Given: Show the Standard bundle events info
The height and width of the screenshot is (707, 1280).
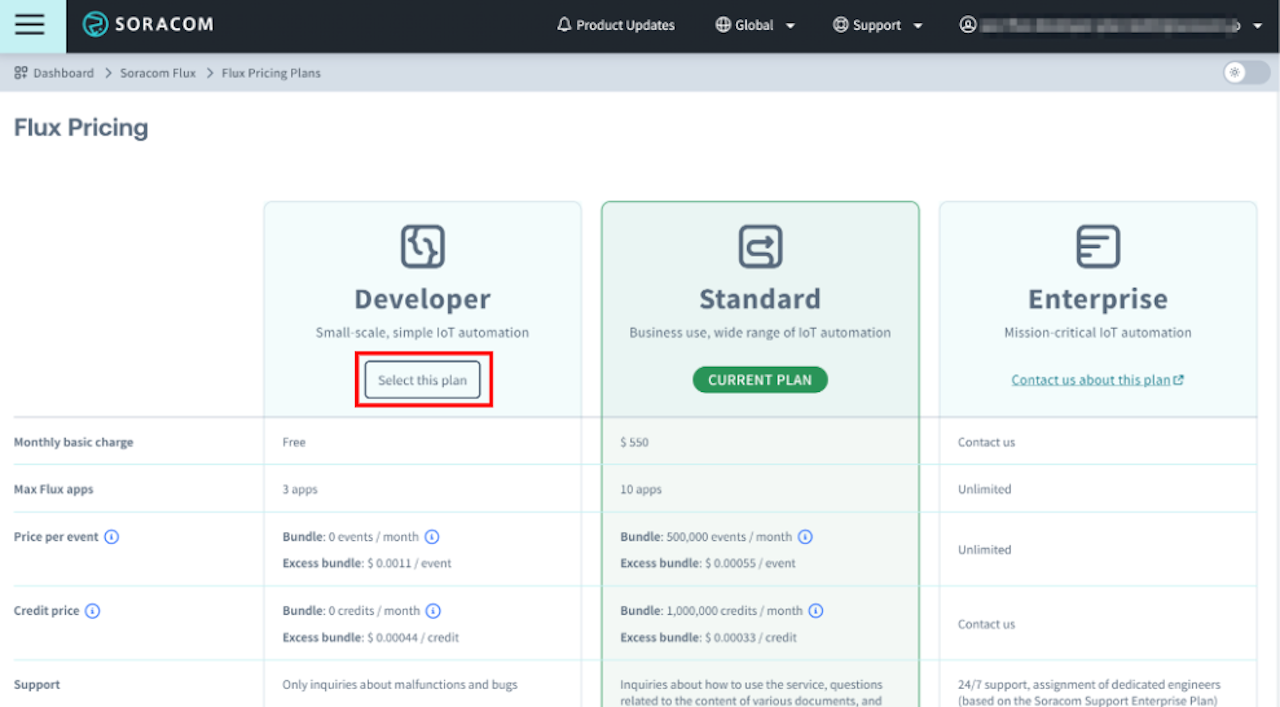Looking at the screenshot, I should coord(806,537).
